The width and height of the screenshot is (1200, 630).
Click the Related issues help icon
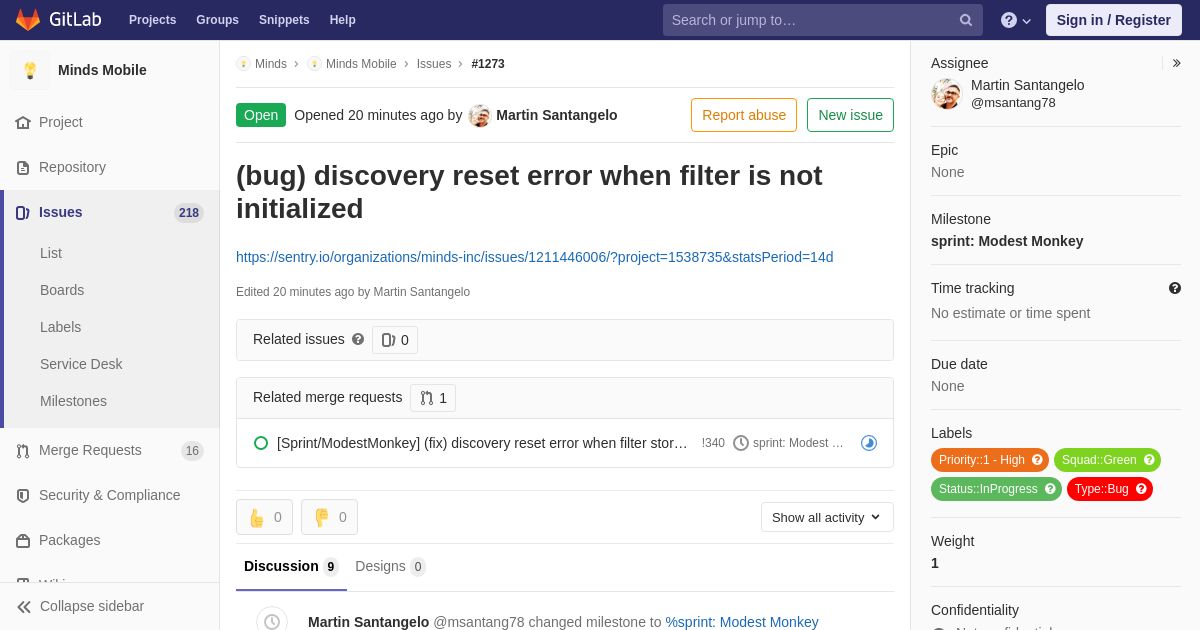click(358, 339)
